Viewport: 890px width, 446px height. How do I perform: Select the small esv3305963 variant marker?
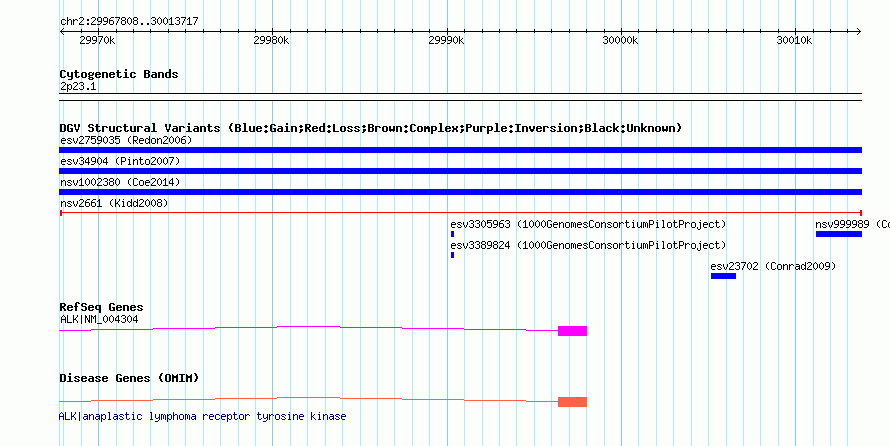[452, 234]
